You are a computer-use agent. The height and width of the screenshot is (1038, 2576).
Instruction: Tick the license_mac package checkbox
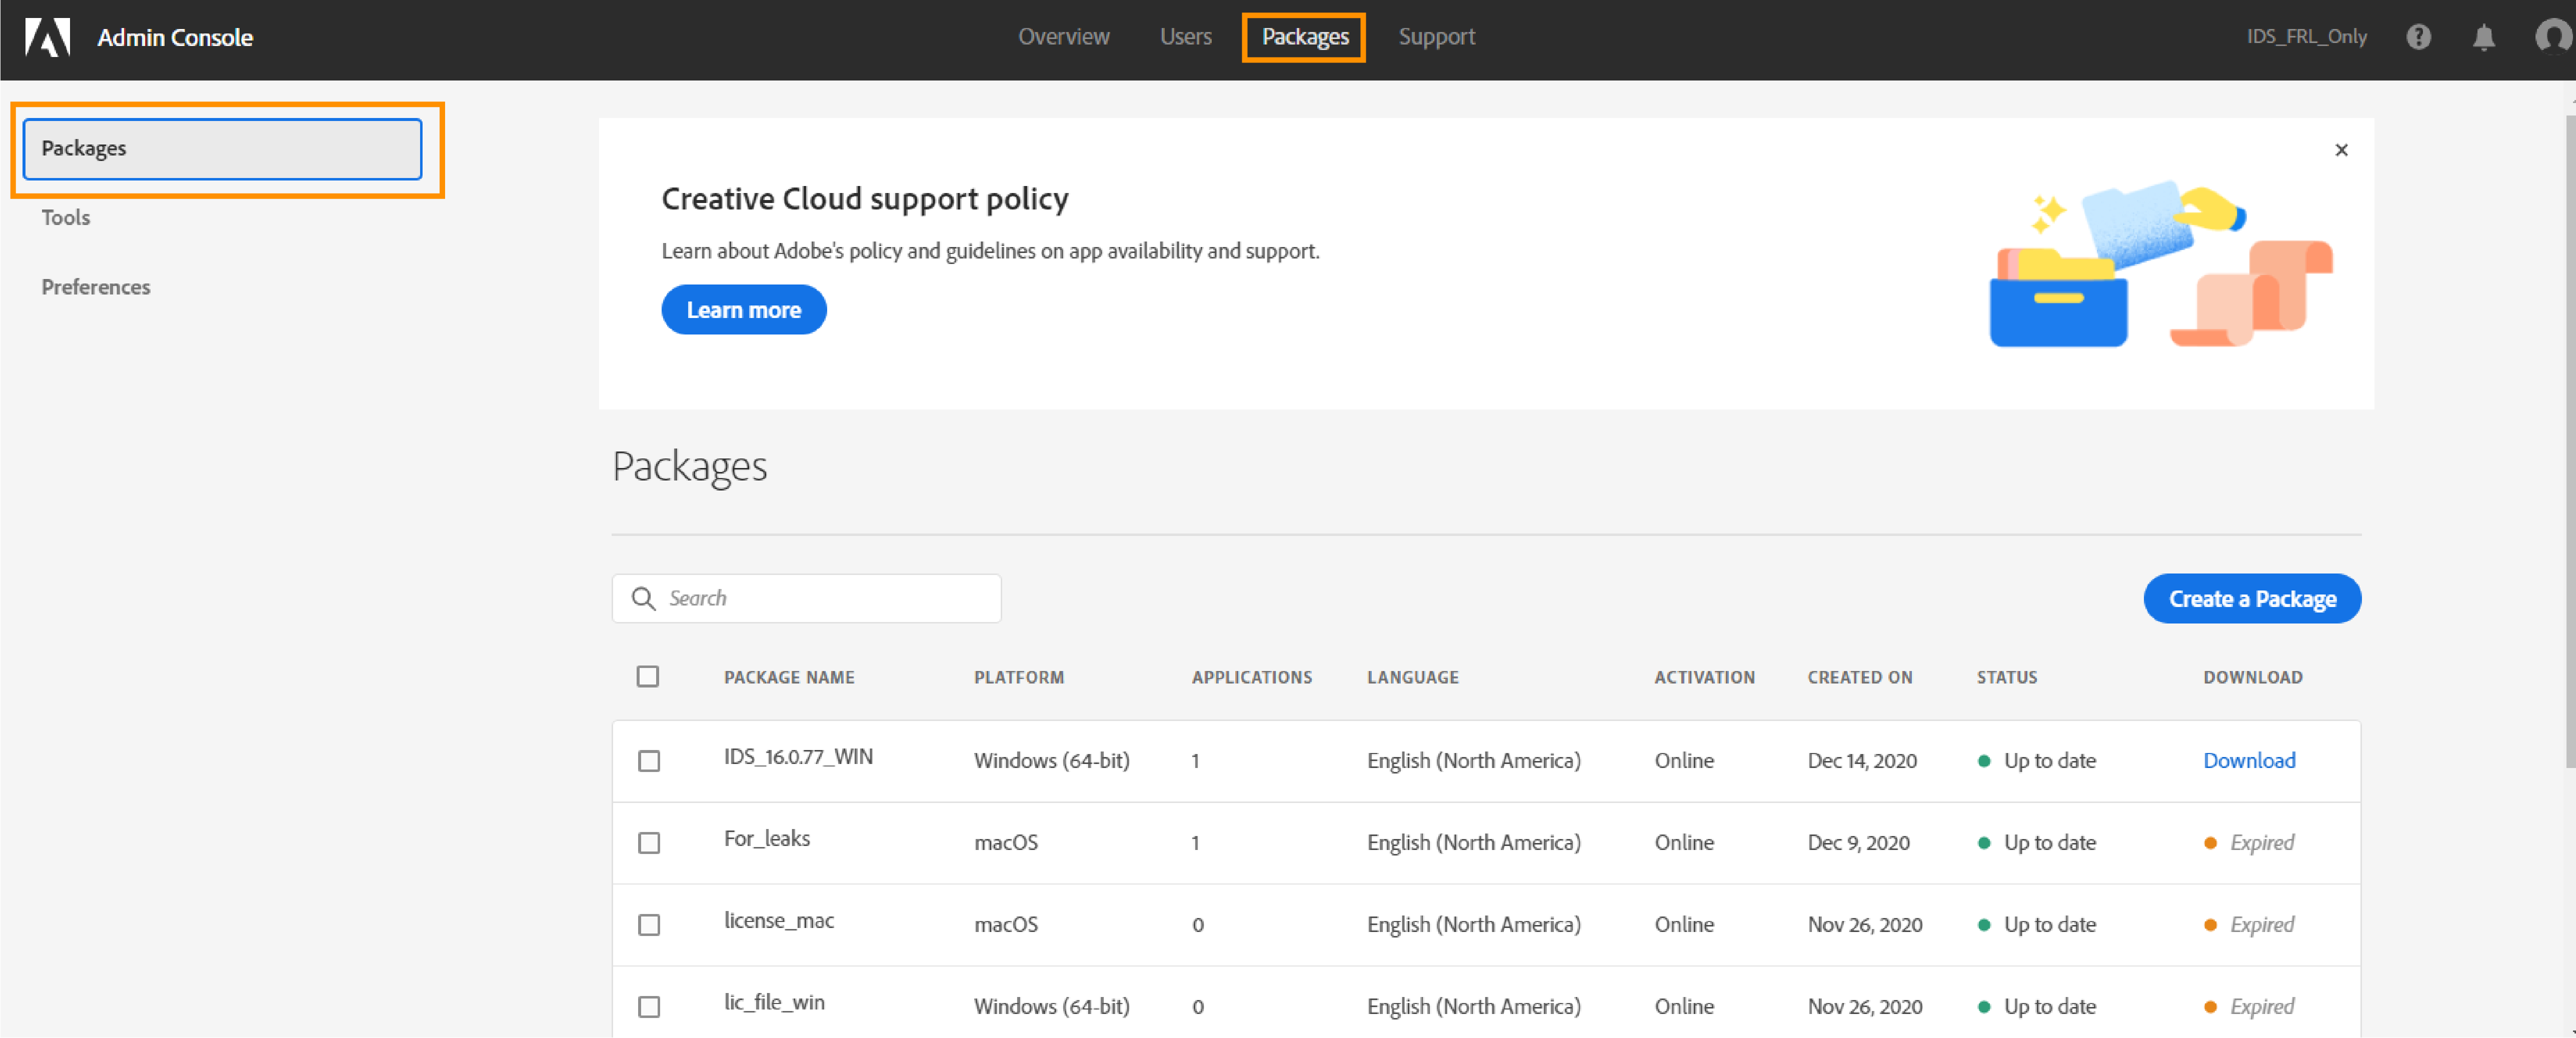tap(649, 925)
